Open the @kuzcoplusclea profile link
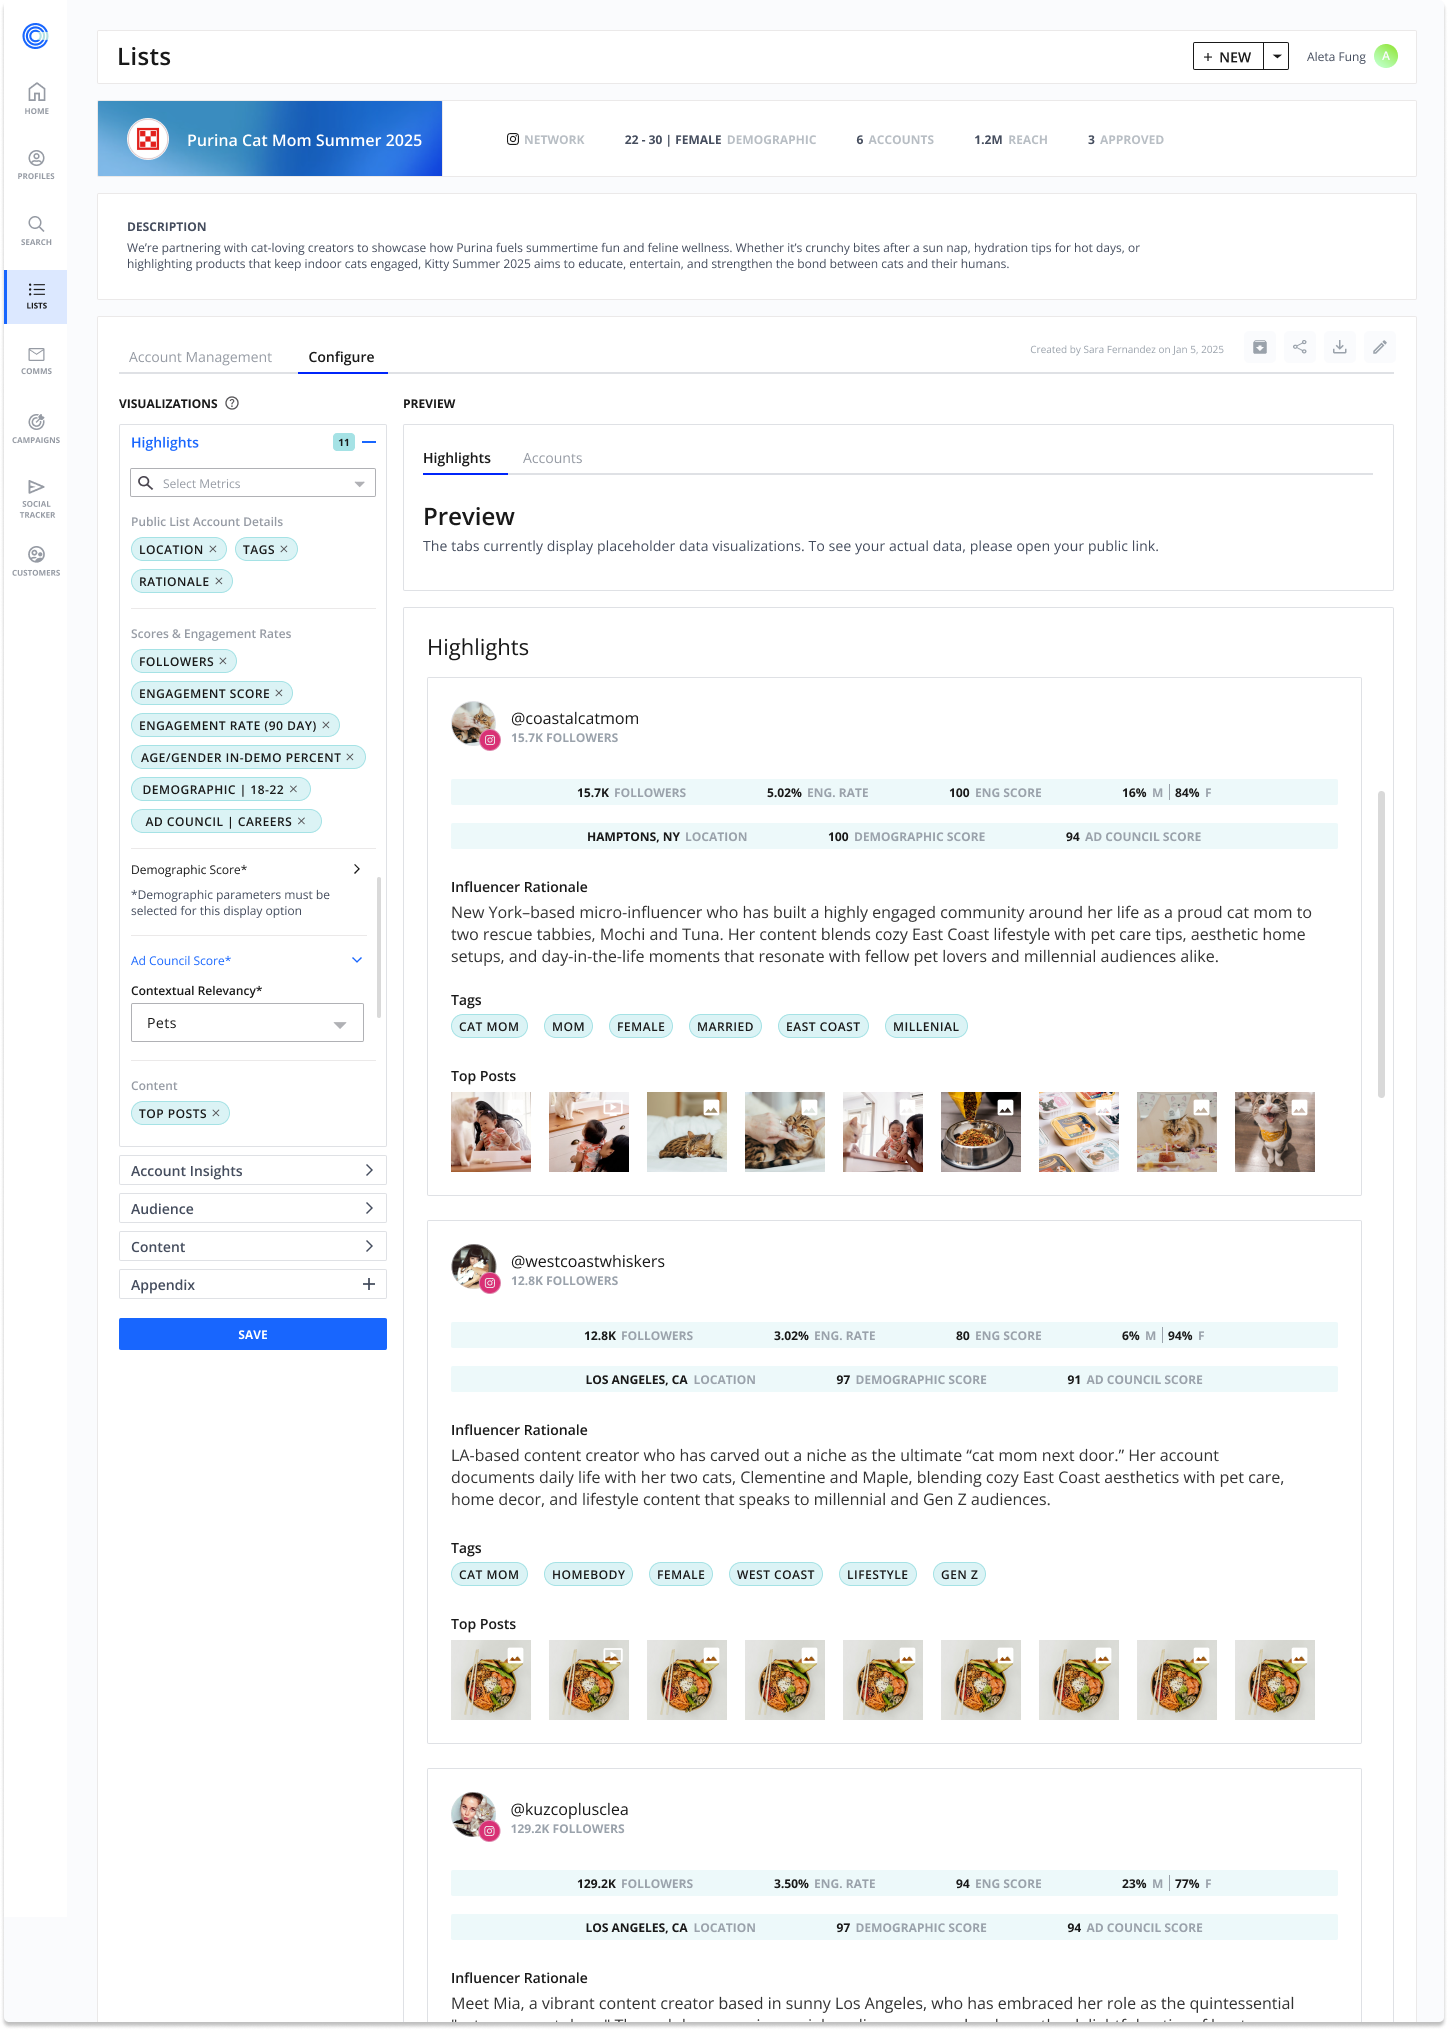 tap(570, 1809)
